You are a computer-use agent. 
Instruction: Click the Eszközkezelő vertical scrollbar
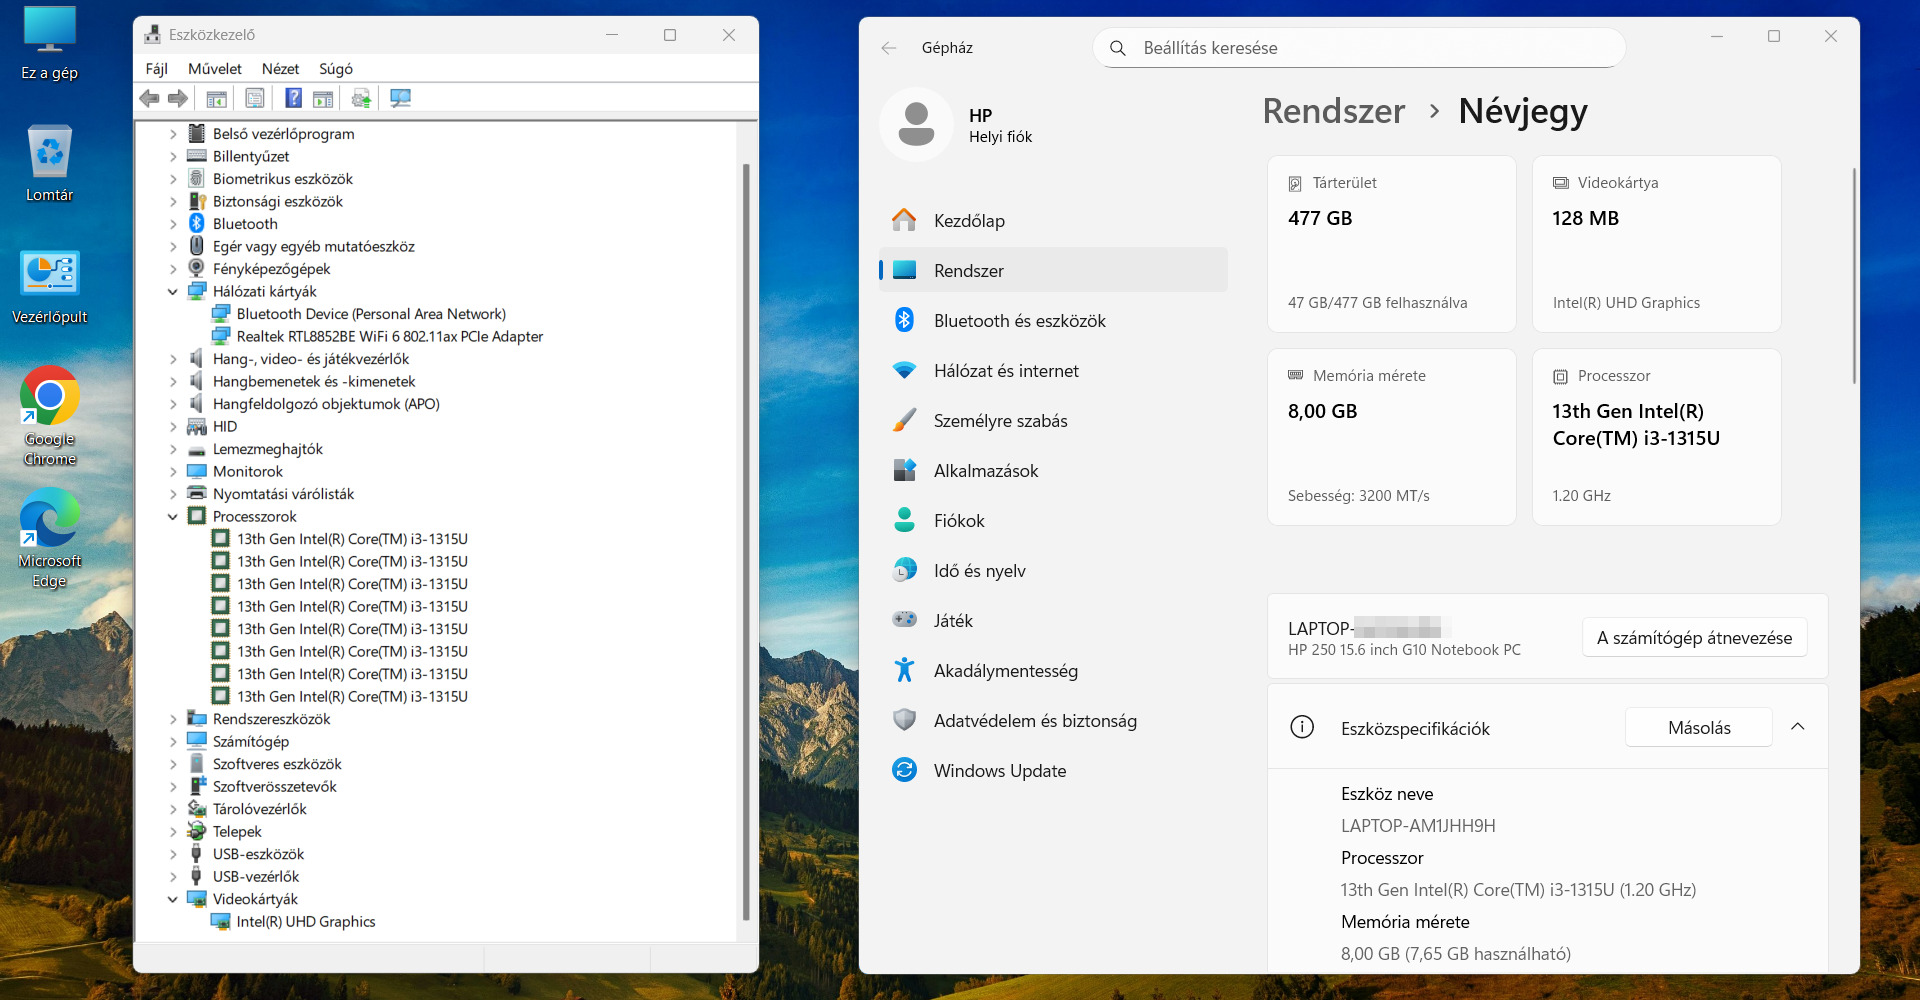(746, 541)
